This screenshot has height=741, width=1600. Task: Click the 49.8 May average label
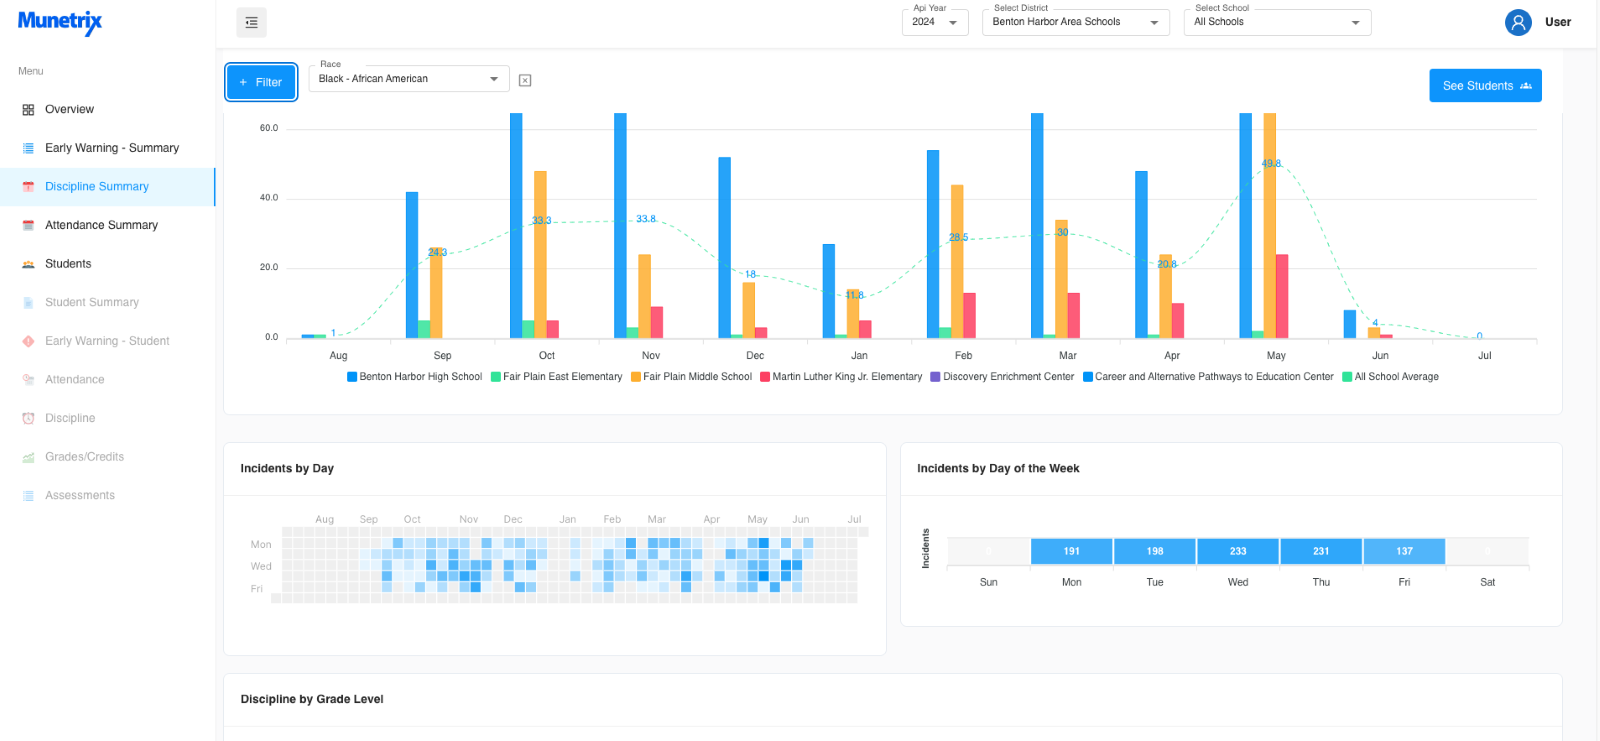coord(1271,164)
